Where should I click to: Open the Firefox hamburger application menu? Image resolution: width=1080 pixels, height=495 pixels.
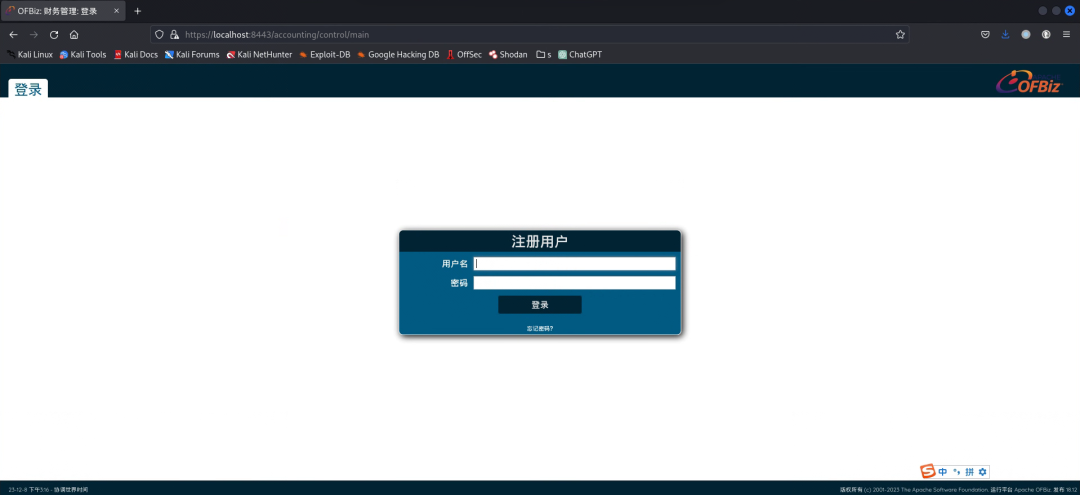click(x=1066, y=34)
